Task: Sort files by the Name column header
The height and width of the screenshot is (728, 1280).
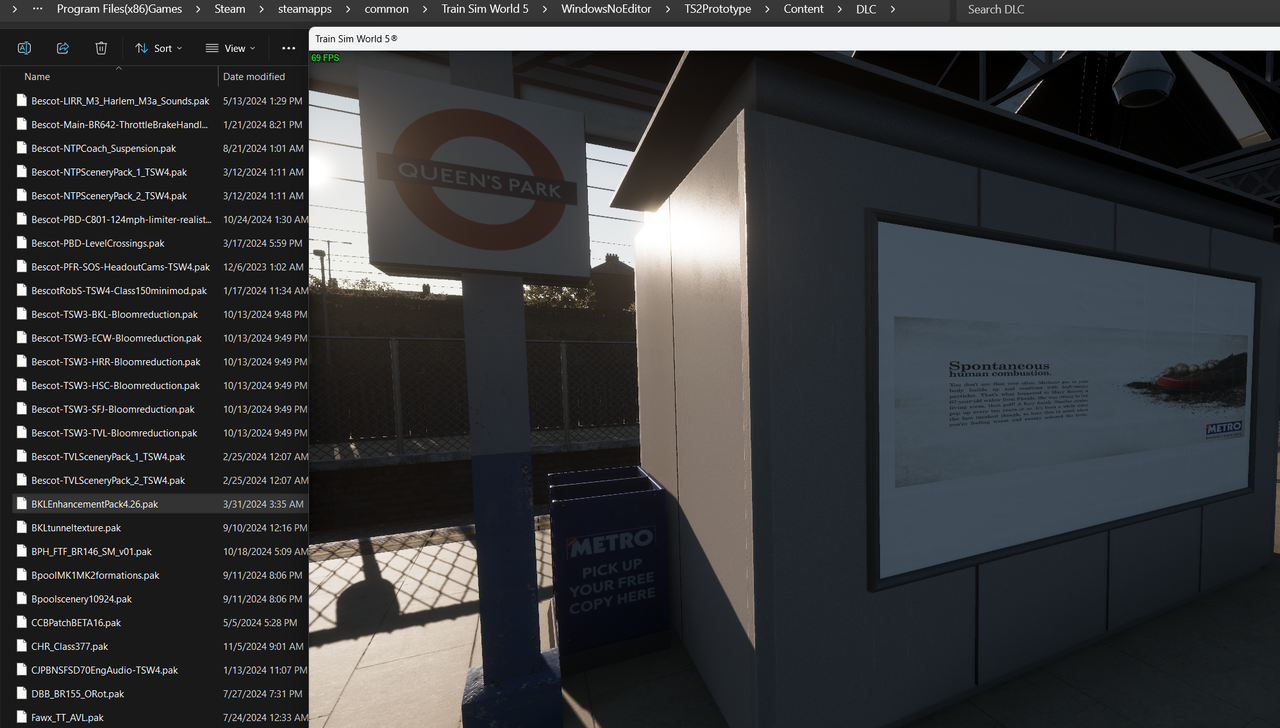Action: 37,76
